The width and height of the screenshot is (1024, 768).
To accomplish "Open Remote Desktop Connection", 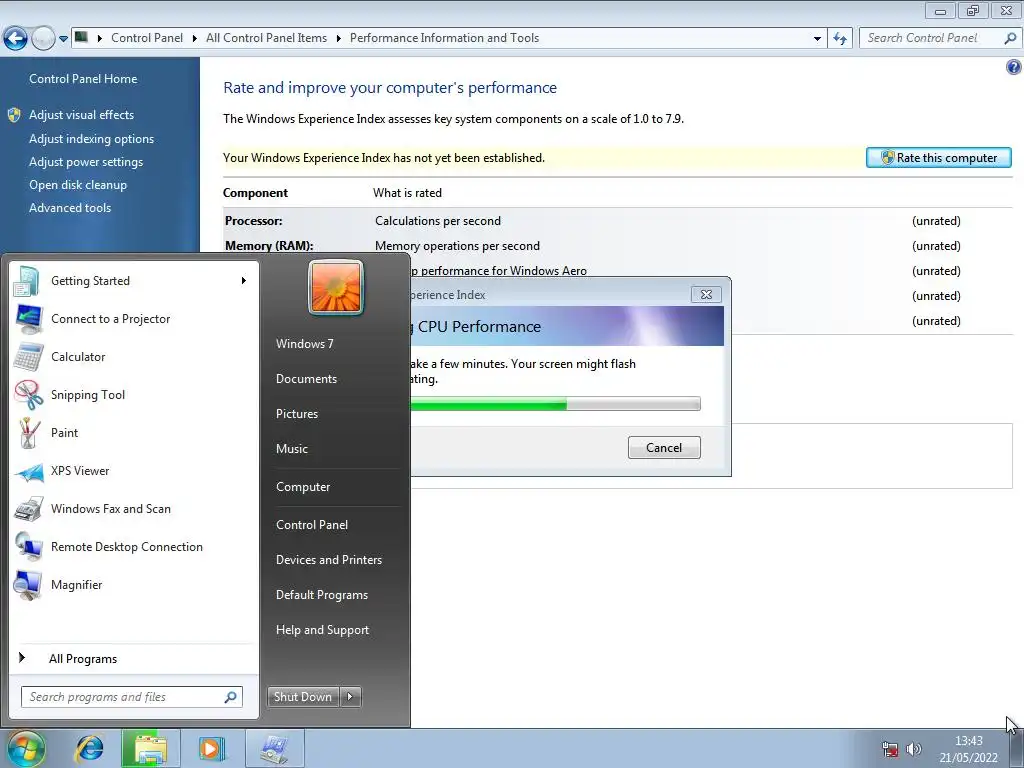I will [x=134, y=547].
